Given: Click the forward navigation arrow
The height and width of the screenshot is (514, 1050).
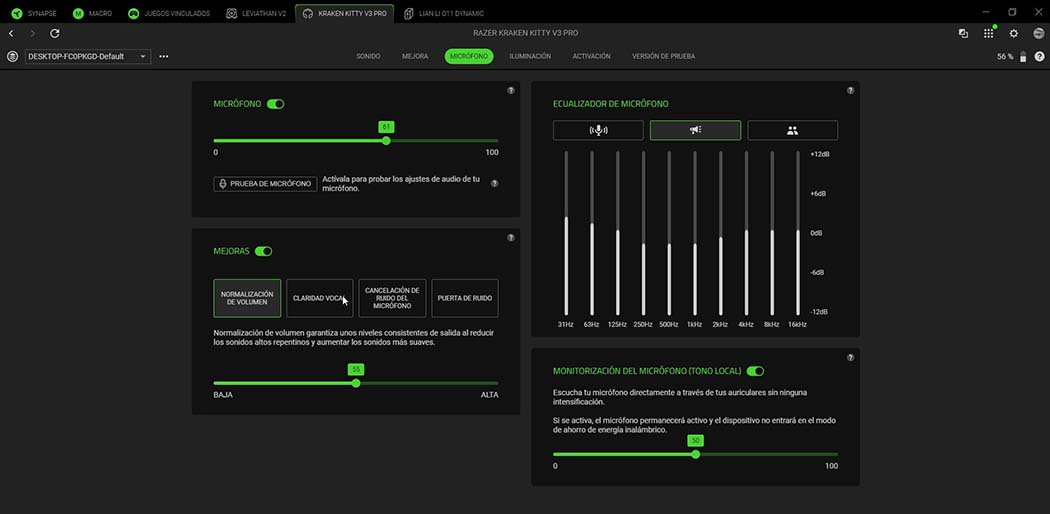Looking at the screenshot, I should click(33, 33).
